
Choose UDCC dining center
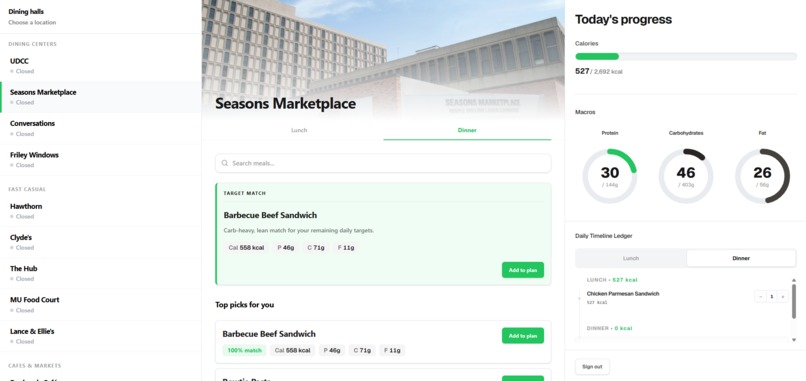(101, 65)
